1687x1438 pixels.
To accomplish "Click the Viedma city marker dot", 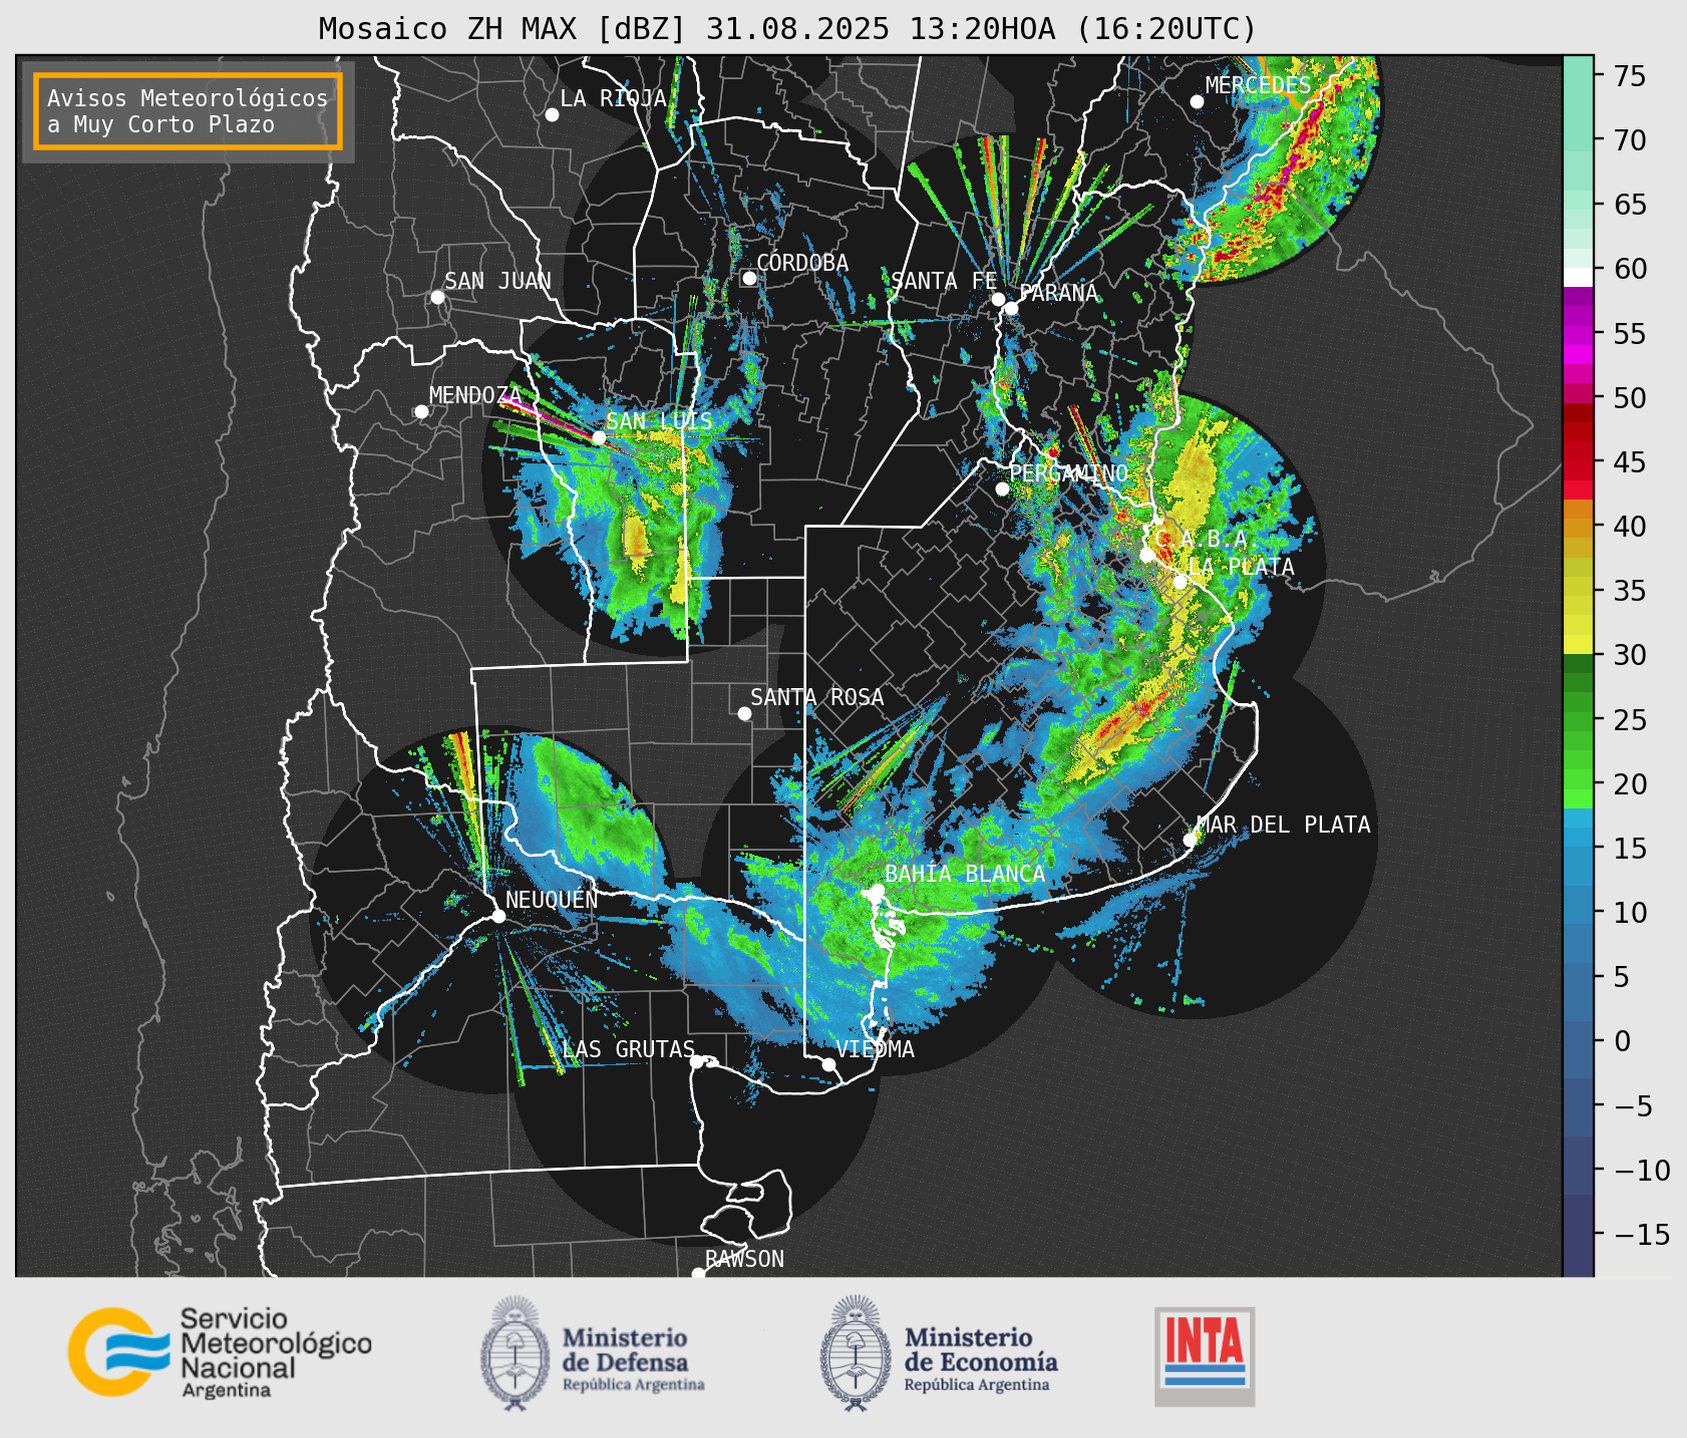I will click(x=829, y=1064).
